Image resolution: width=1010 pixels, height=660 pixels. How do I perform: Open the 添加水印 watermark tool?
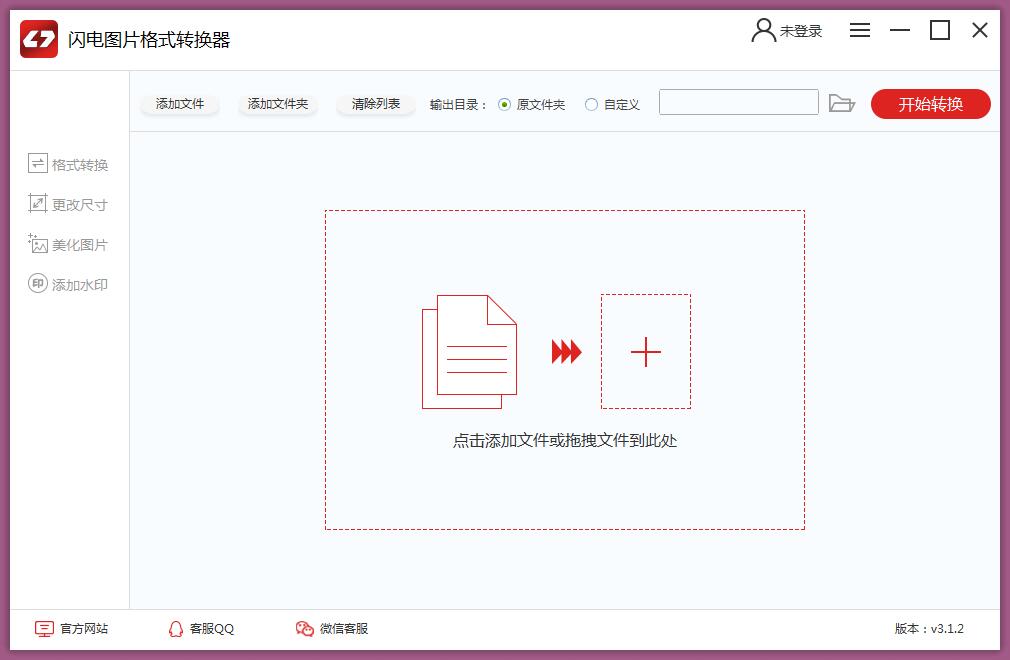[x=68, y=283]
